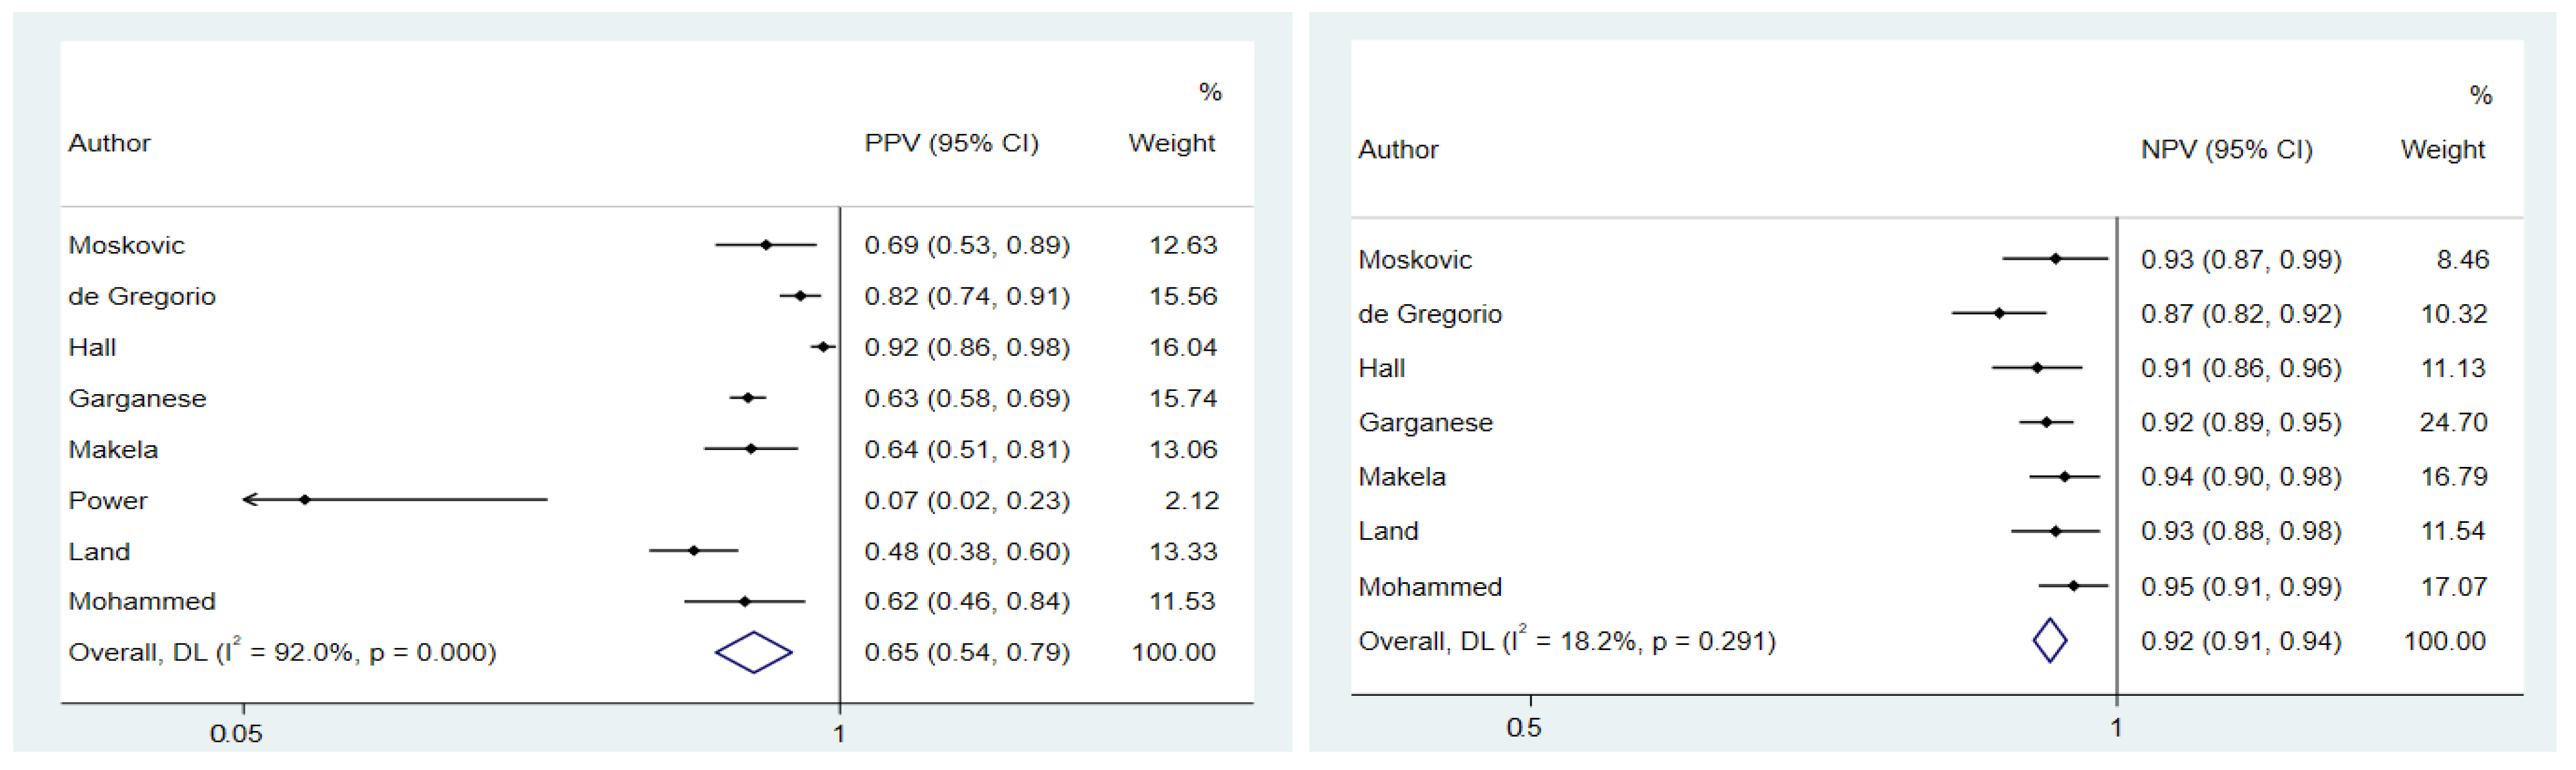Click the Moskovic PPV confidence interval marker
This screenshot has width=2576, height=770.
coord(766,244)
